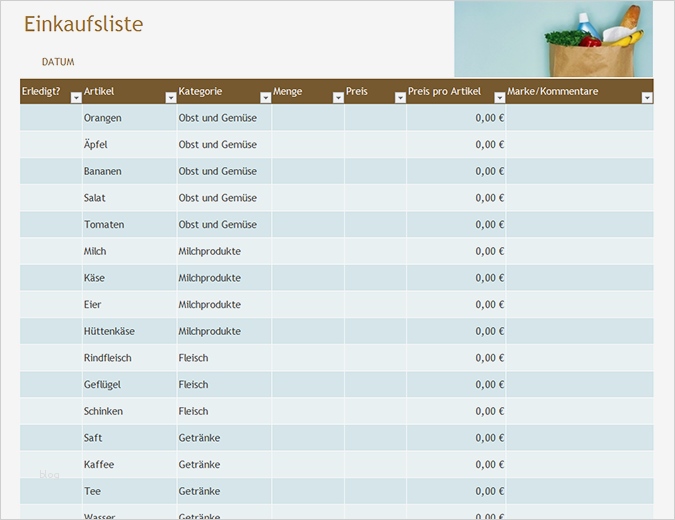Select Getränke category for Saft

(224, 438)
